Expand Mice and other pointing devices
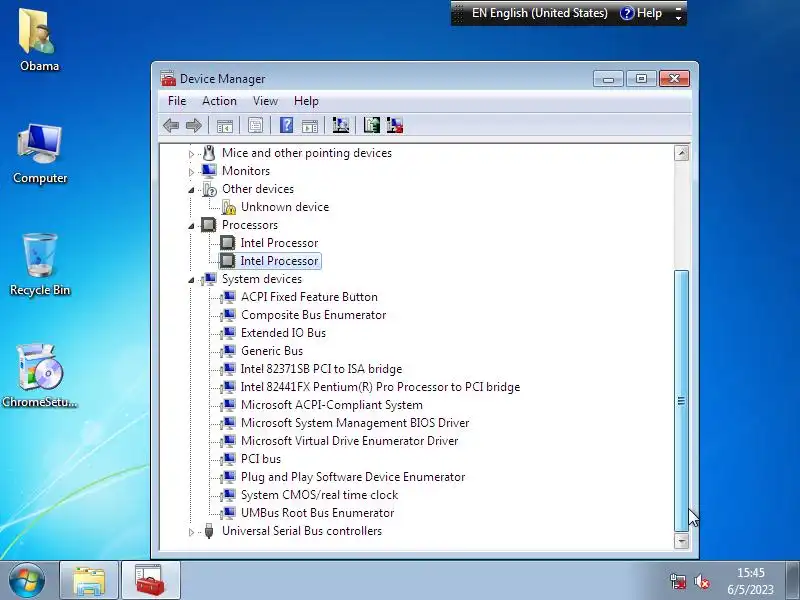The image size is (800, 600). [191, 154]
